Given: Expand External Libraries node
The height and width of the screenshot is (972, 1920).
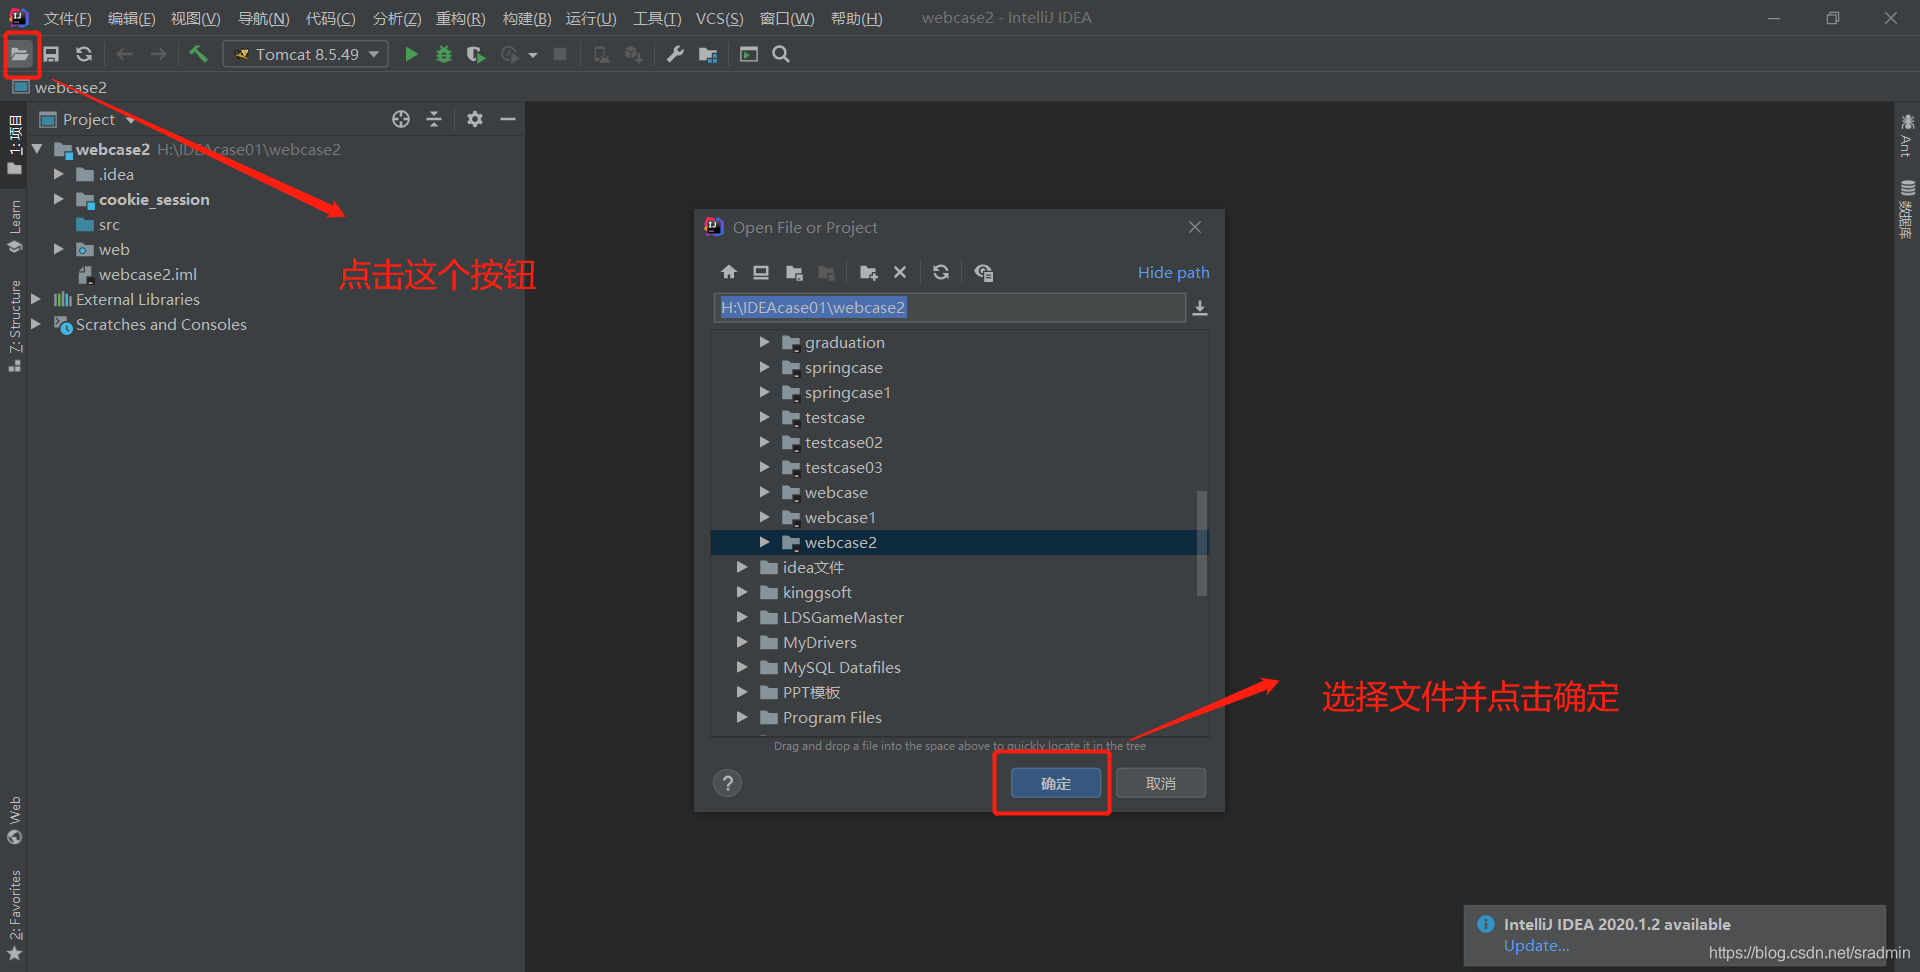Looking at the screenshot, I should 36,299.
